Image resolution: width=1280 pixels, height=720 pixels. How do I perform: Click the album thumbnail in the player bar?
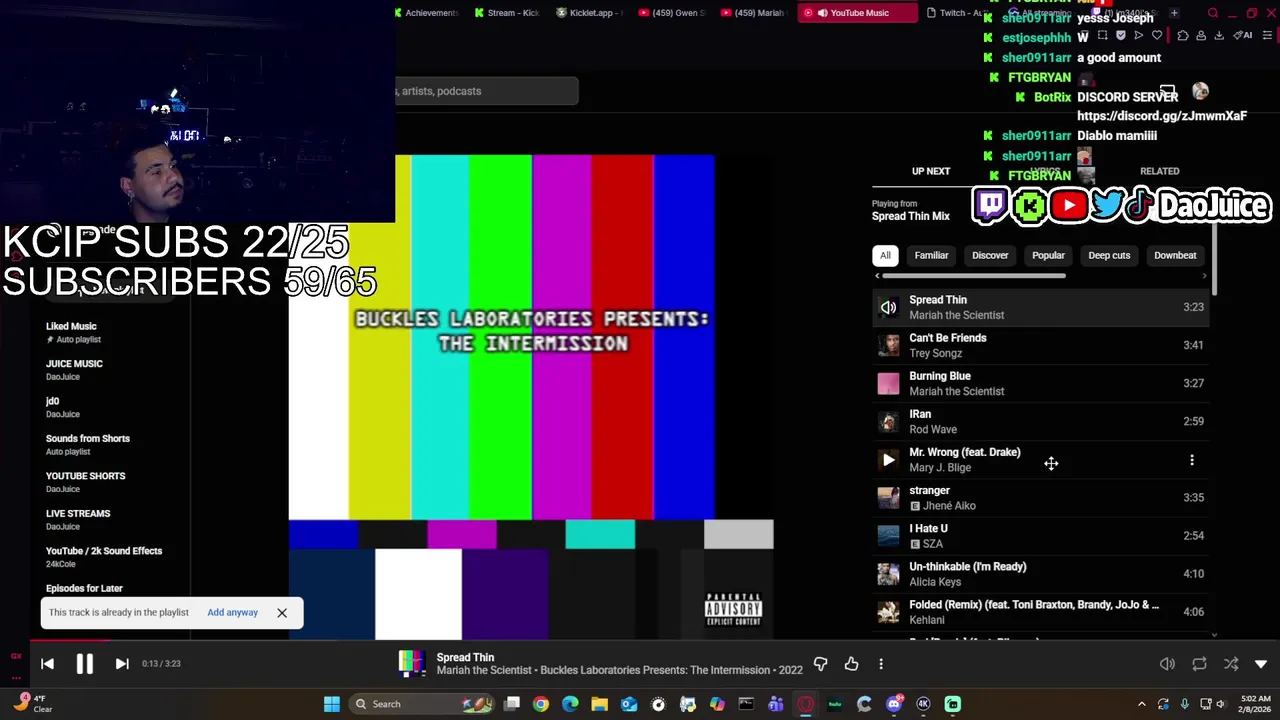412,664
